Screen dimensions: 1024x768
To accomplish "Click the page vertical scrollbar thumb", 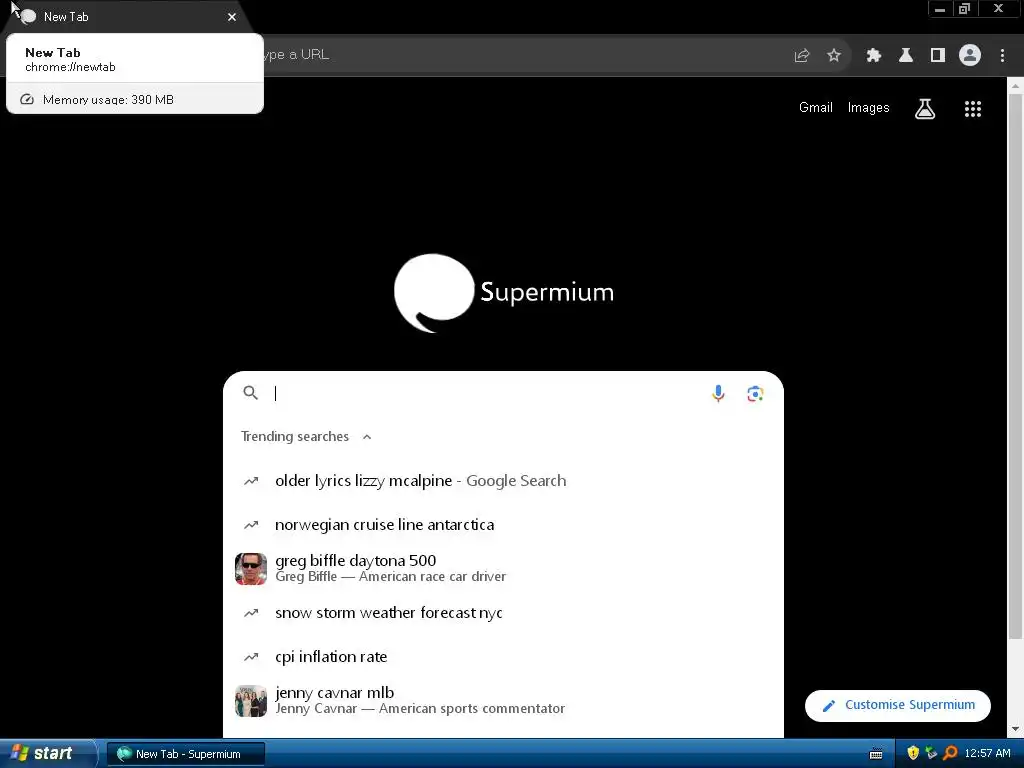I will pos(1016,366).
